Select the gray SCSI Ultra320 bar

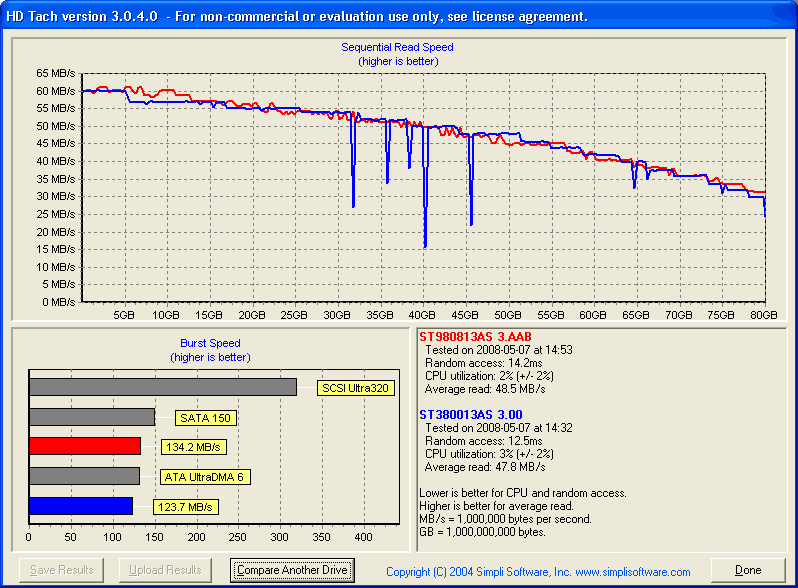(x=163, y=387)
